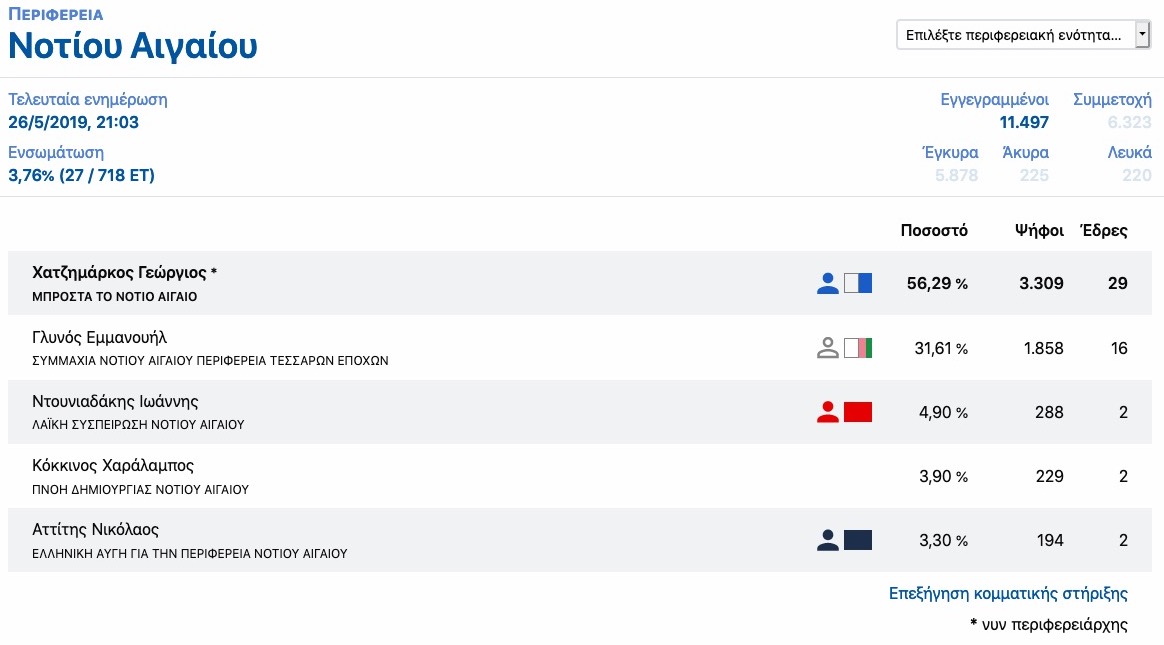Click white-blue flag next to Χατζημάρκος
Image resolution: width=1164 pixels, height=645 pixels.
(x=858, y=284)
